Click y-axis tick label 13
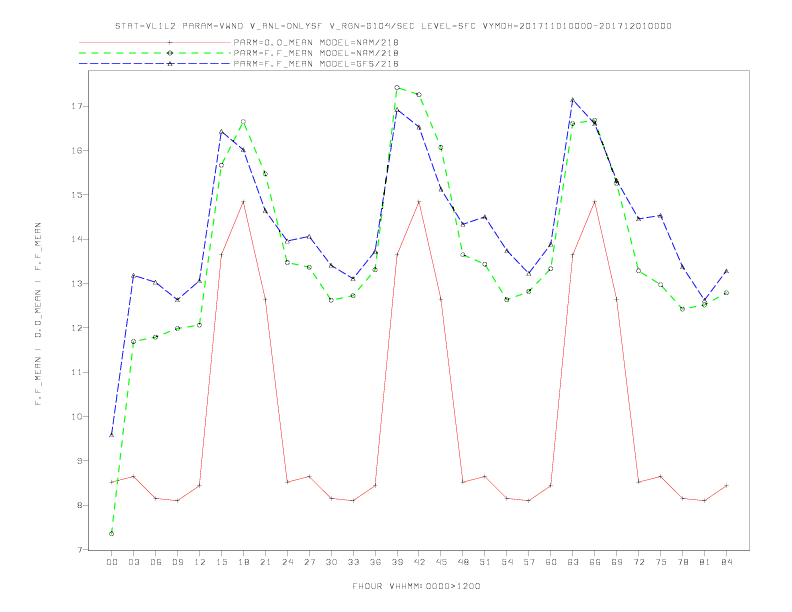The height and width of the screenshot is (612, 792). [x=77, y=283]
